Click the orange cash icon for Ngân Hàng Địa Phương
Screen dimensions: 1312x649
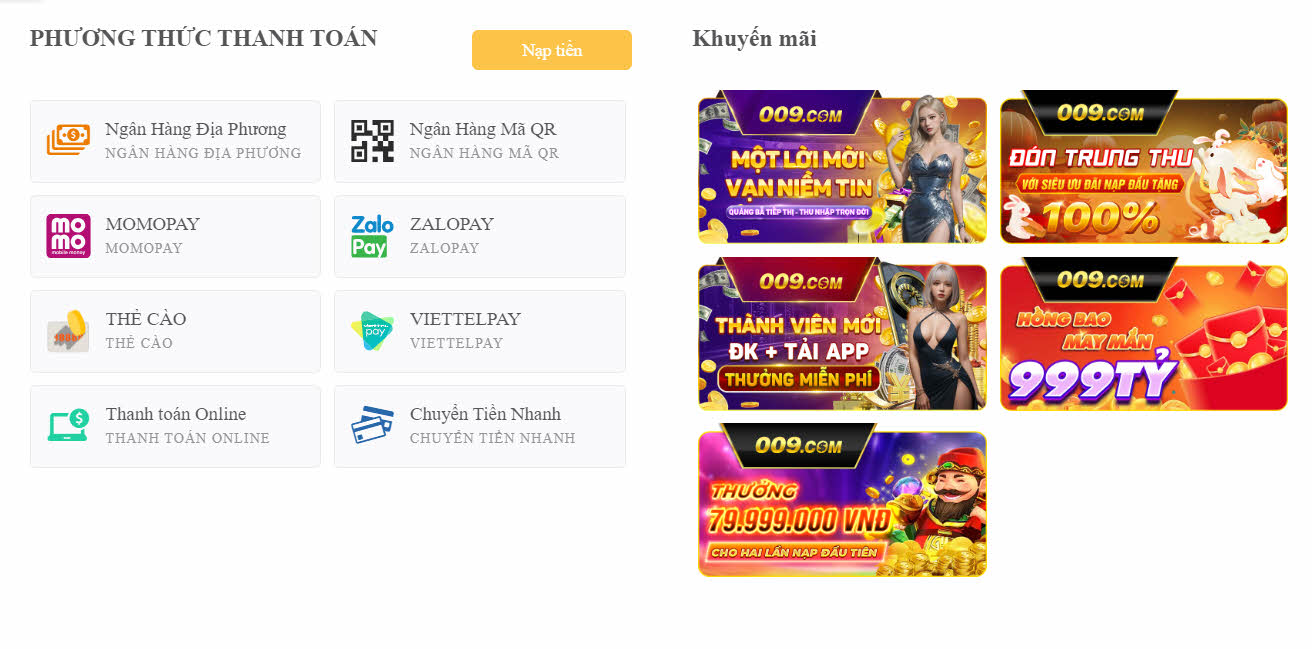point(68,141)
